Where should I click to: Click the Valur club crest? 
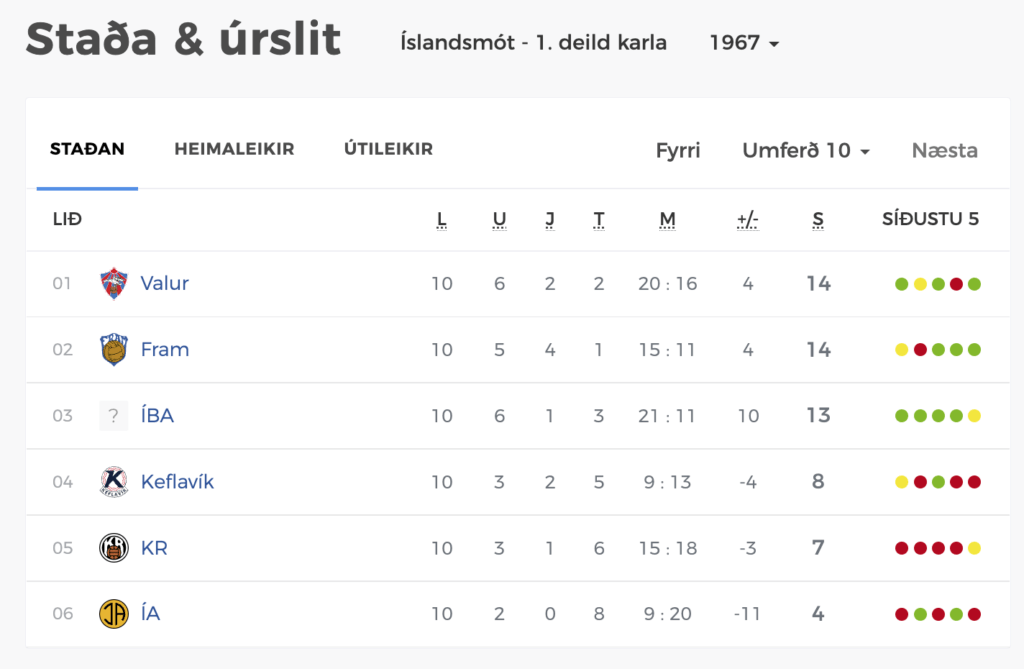point(114,284)
